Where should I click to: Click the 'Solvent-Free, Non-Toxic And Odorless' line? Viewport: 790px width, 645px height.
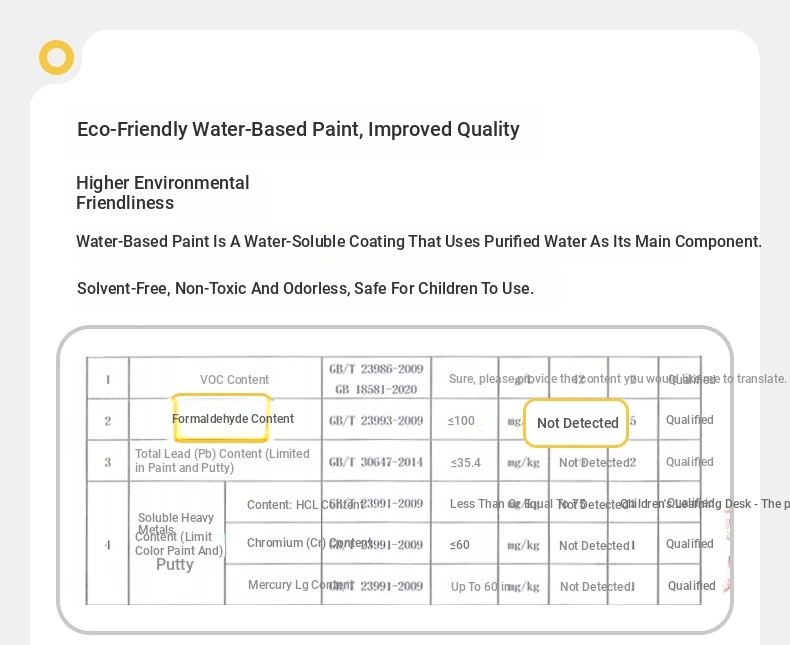coord(305,288)
